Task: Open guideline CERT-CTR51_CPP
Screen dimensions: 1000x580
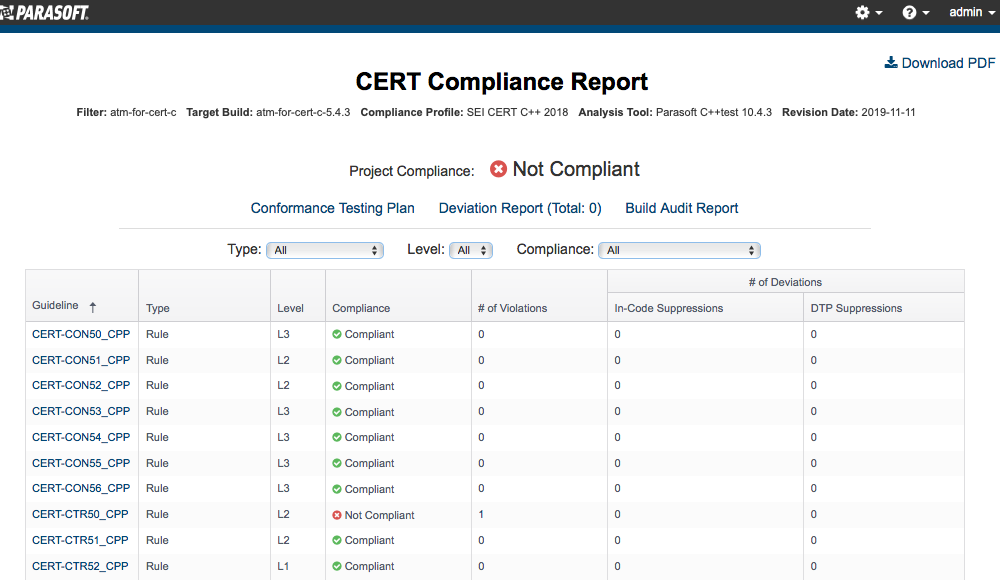Action: coord(80,540)
